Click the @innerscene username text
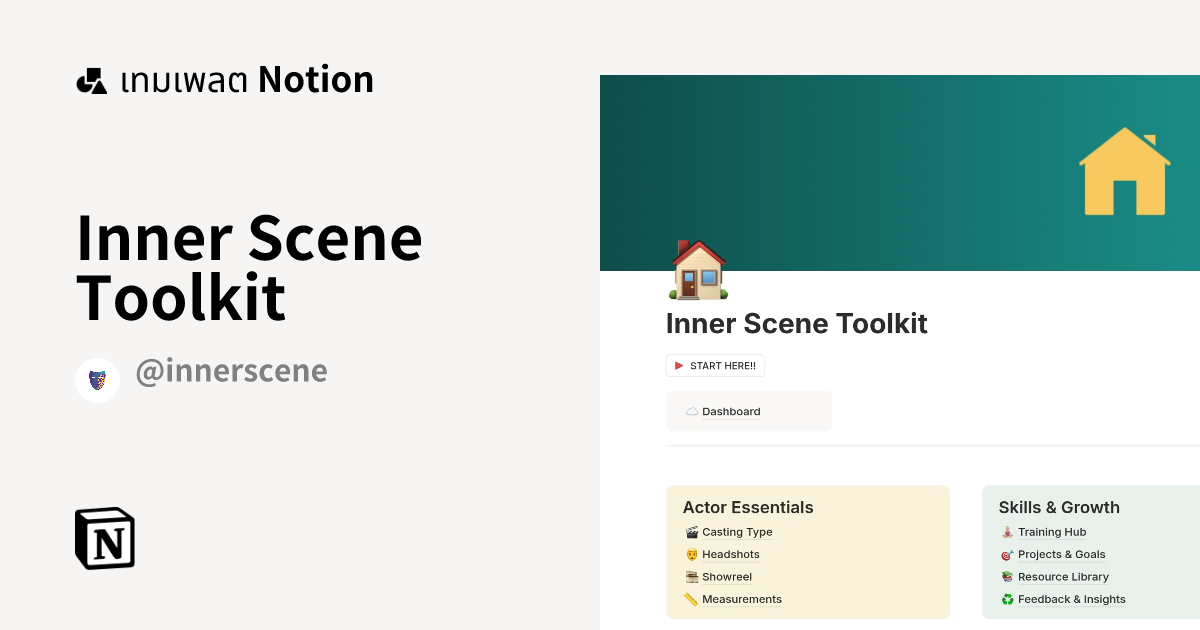 coord(231,371)
